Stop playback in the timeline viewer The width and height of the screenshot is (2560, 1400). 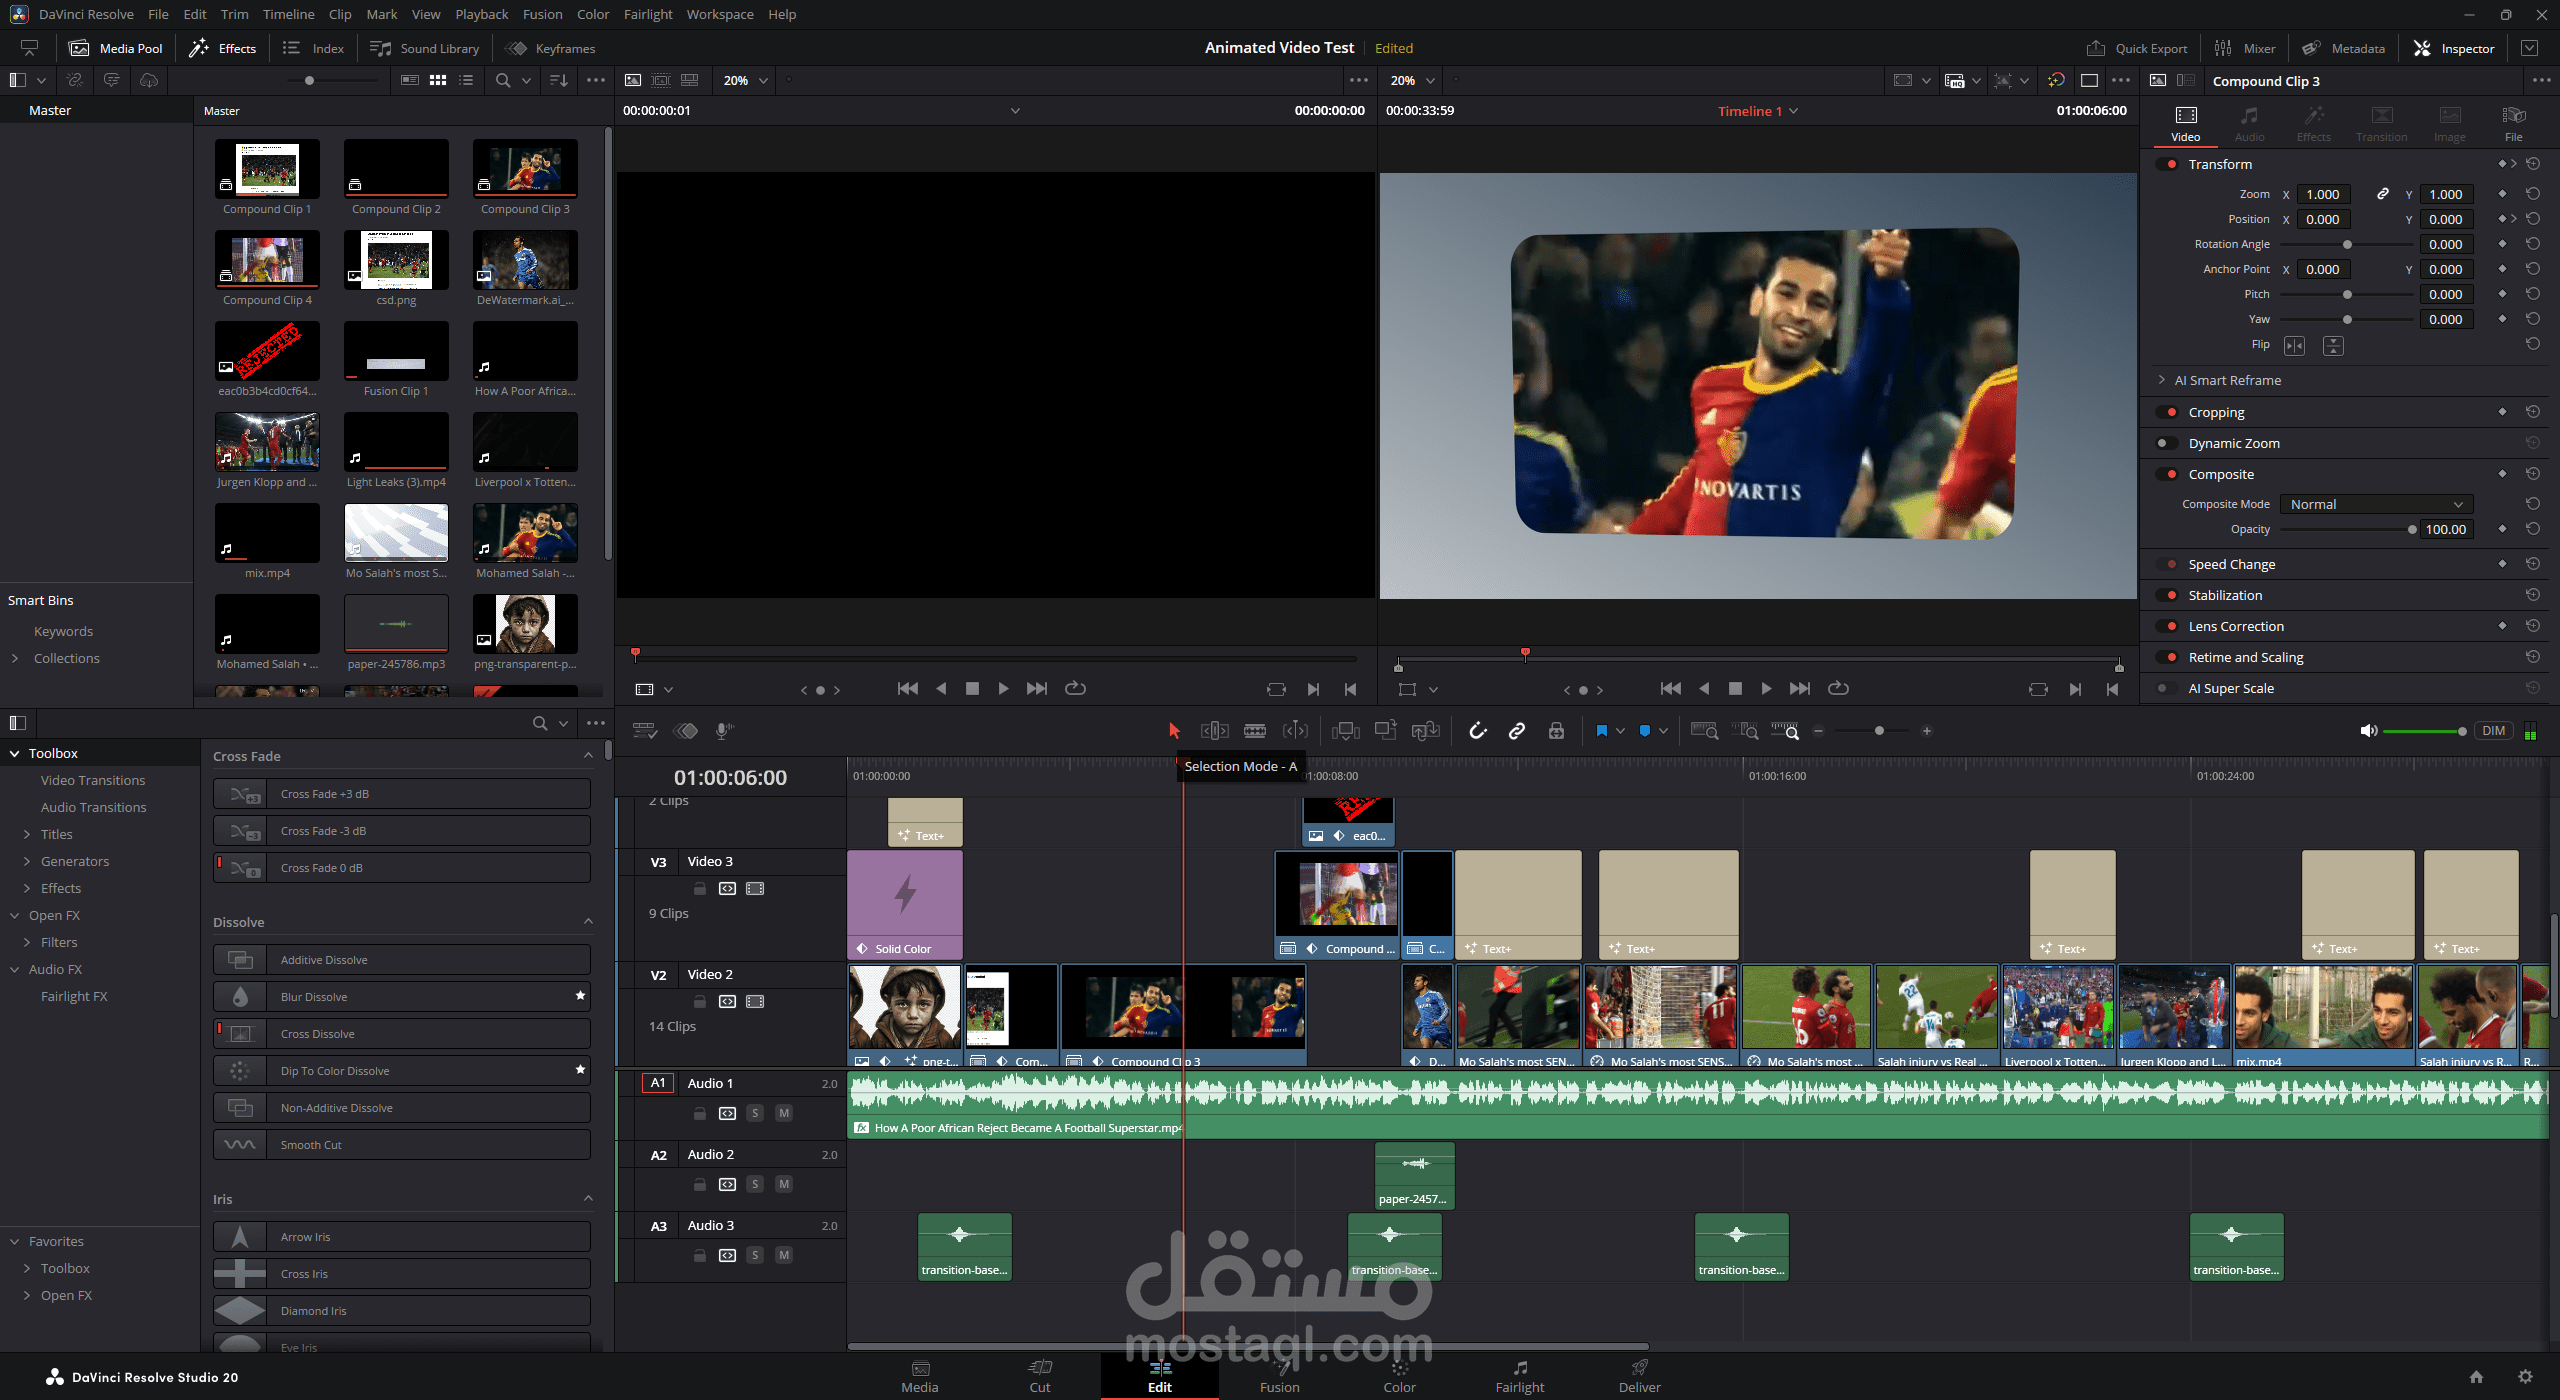1735,688
